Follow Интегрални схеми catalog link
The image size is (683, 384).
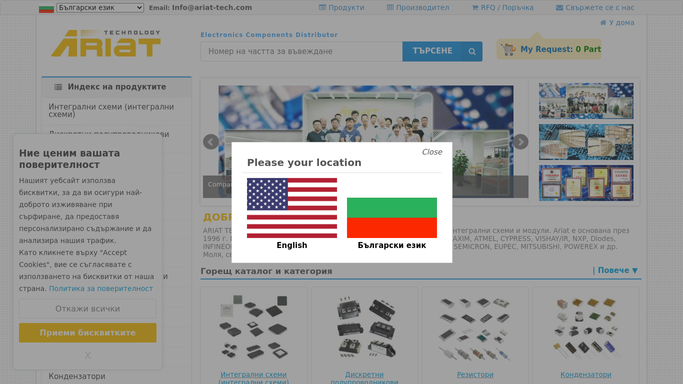(254, 377)
